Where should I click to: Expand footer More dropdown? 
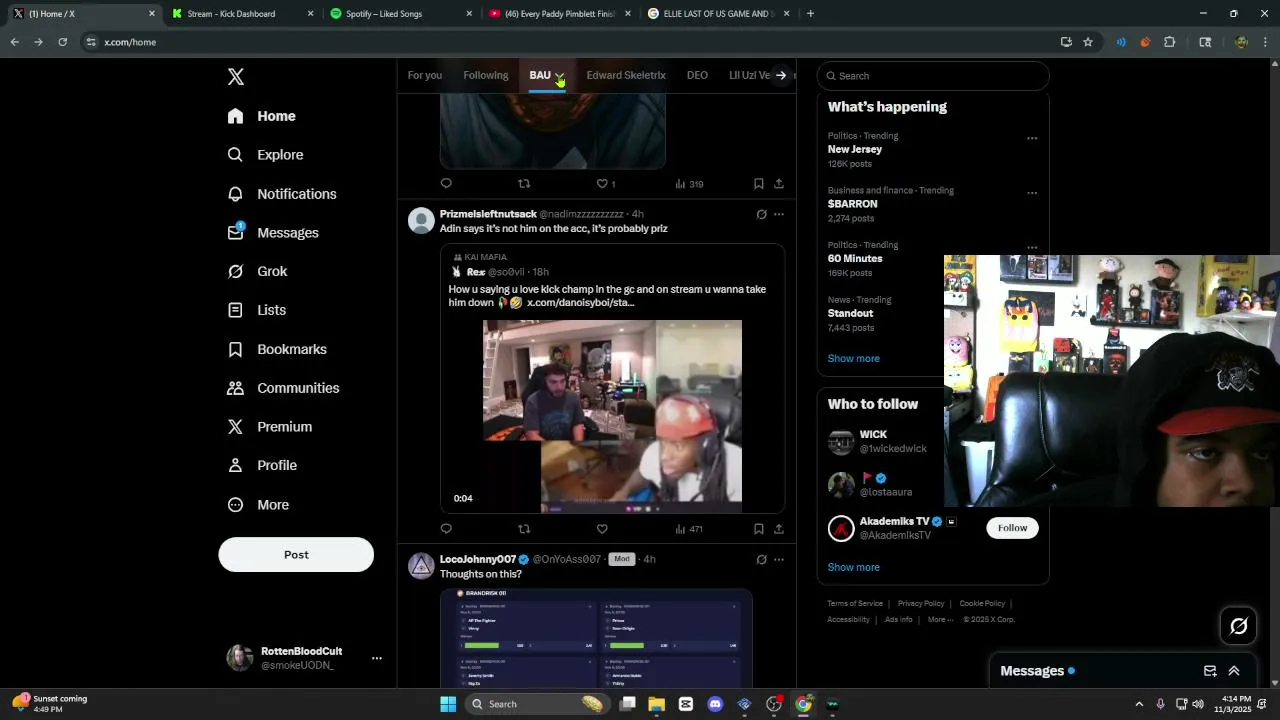(940, 620)
